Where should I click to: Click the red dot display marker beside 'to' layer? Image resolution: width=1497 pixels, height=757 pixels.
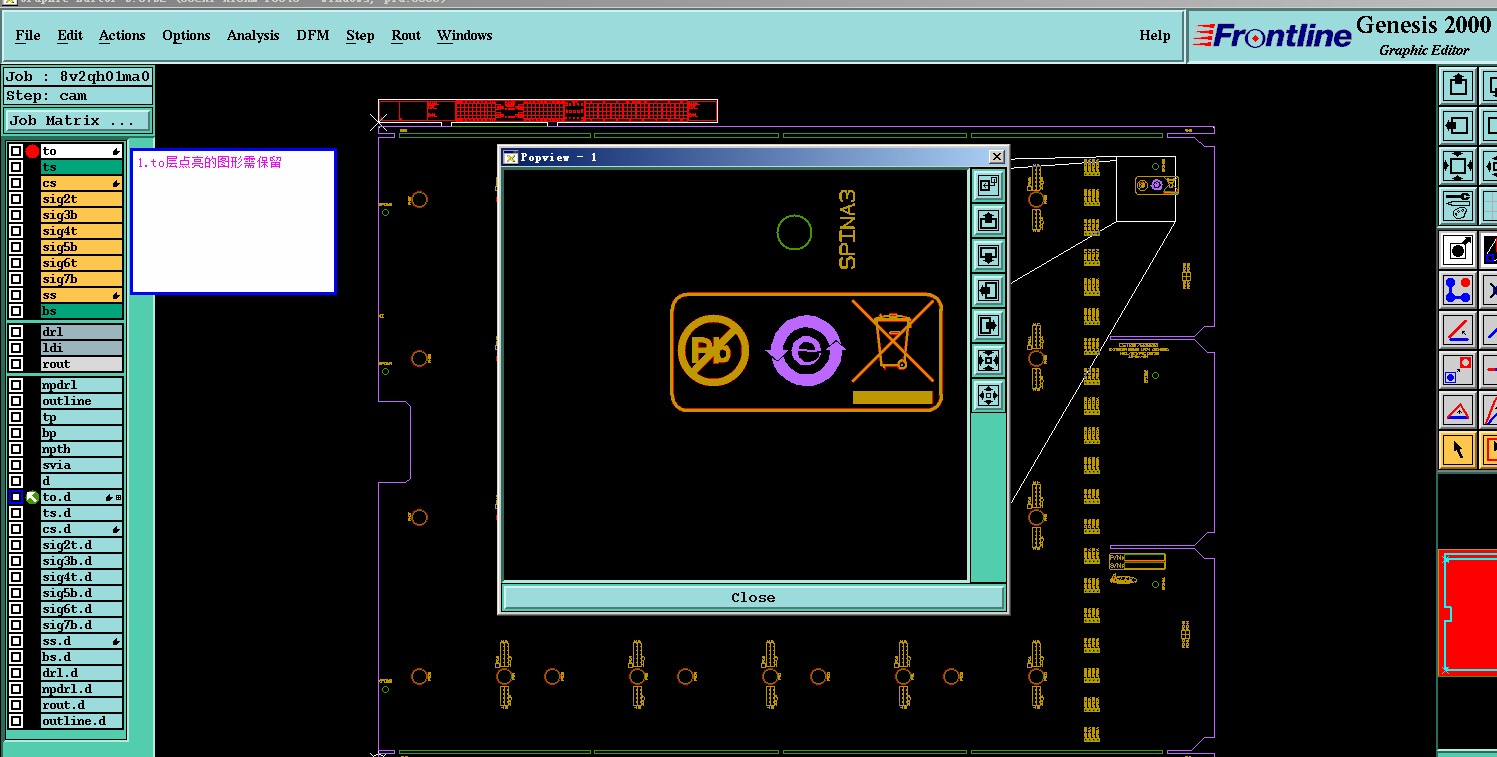click(x=32, y=151)
